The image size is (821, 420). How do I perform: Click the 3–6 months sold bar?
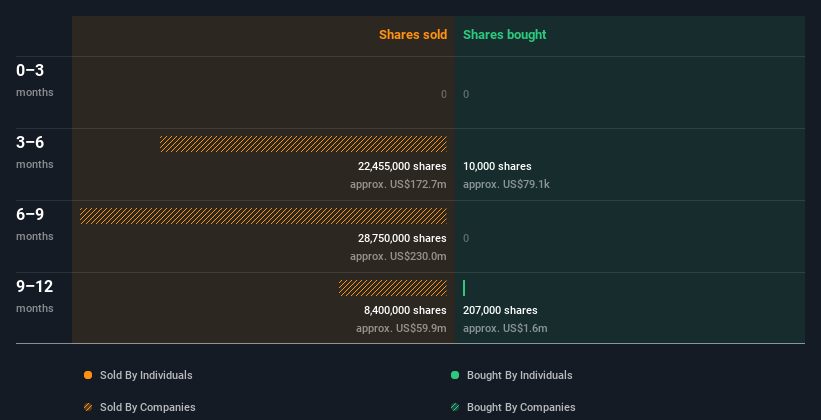(x=303, y=144)
